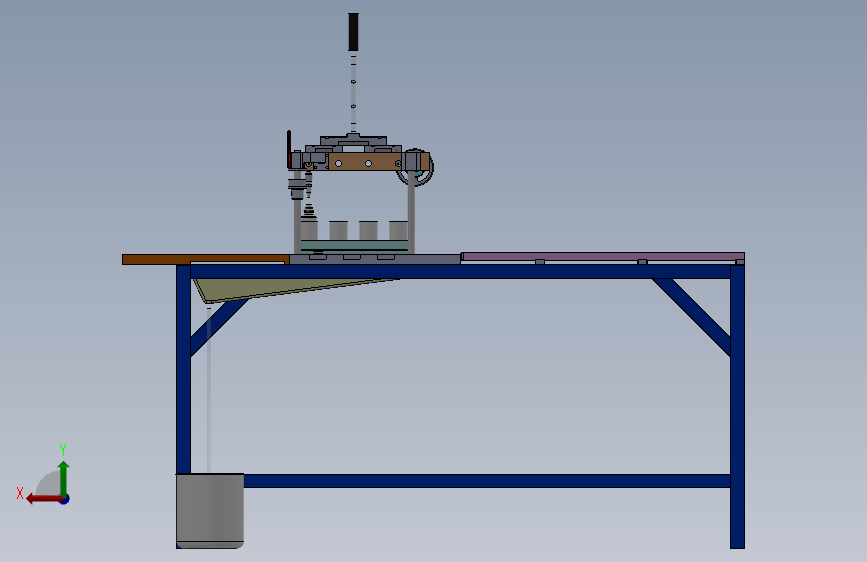Select the brown side plate with three holes
The width and height of the screenshot is (867, 562).
[366, 162]
